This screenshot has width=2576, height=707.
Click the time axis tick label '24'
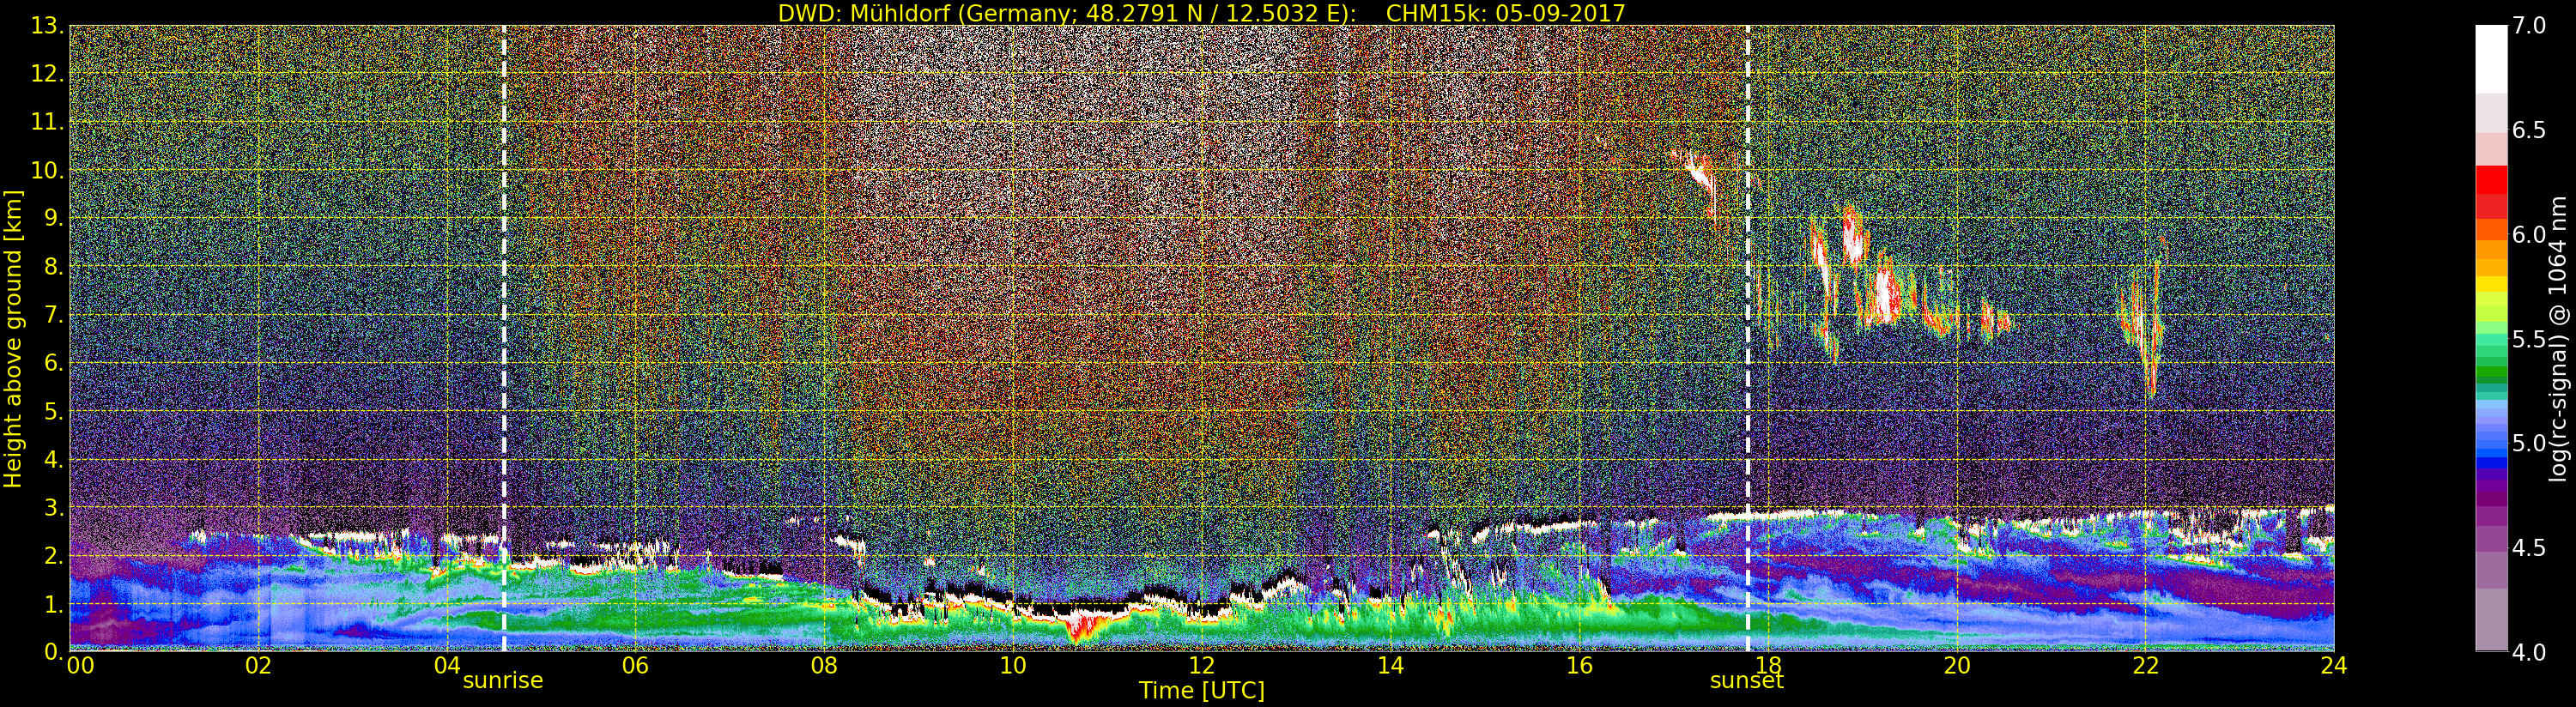(2334, 665)
